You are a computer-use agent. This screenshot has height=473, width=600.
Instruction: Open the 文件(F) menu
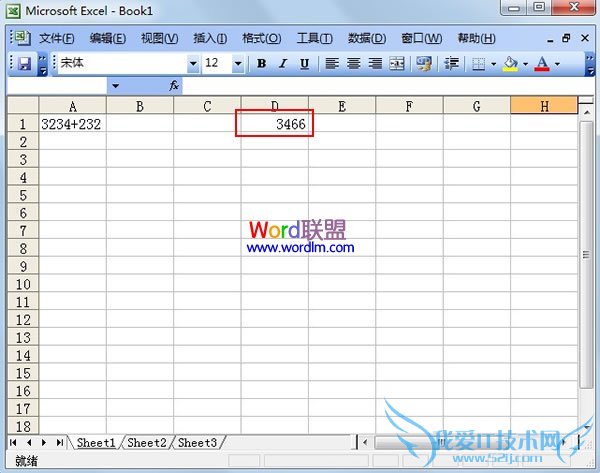click(57, 38)
